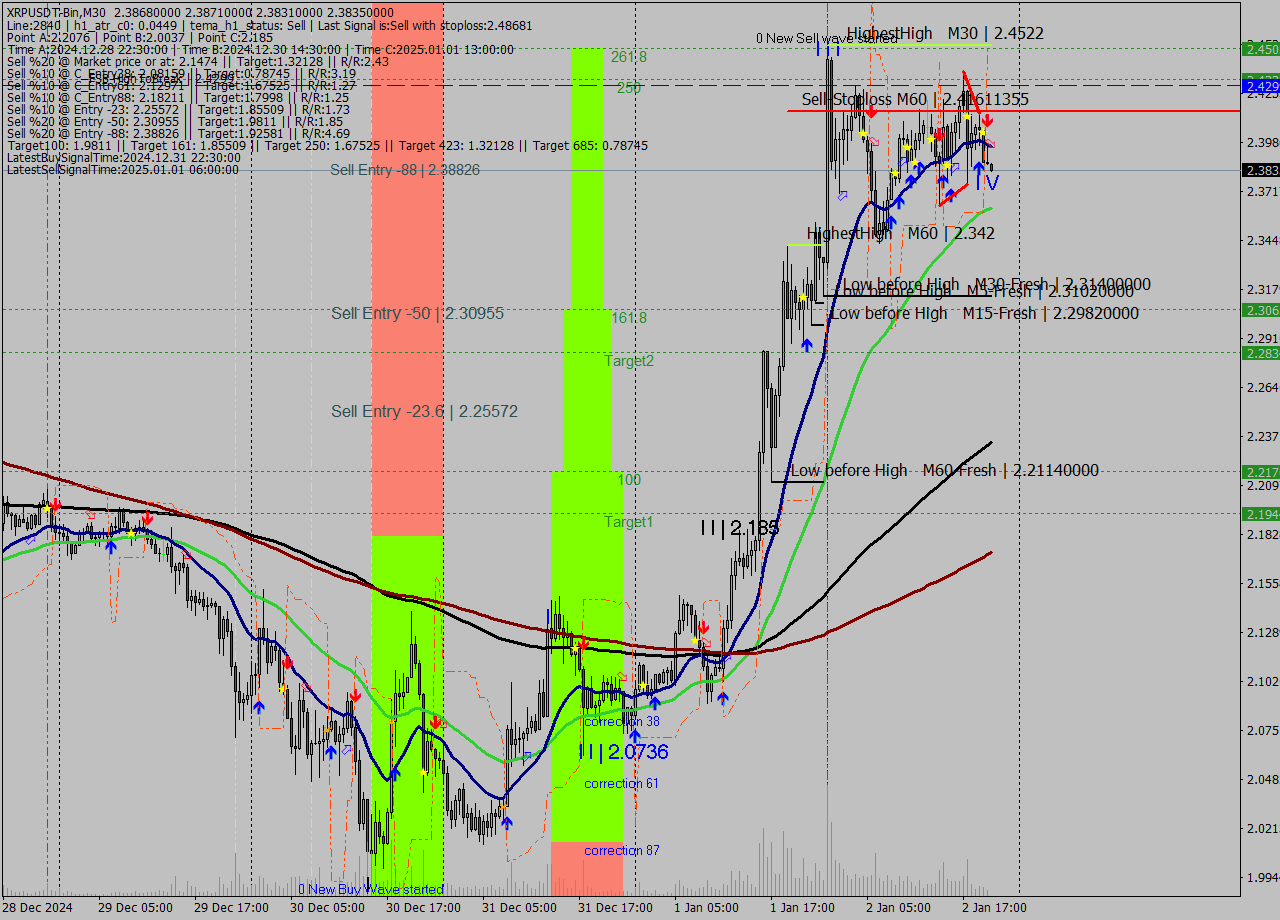Click the '29 Dec 17:00' time axis label

tap(231, 908)
